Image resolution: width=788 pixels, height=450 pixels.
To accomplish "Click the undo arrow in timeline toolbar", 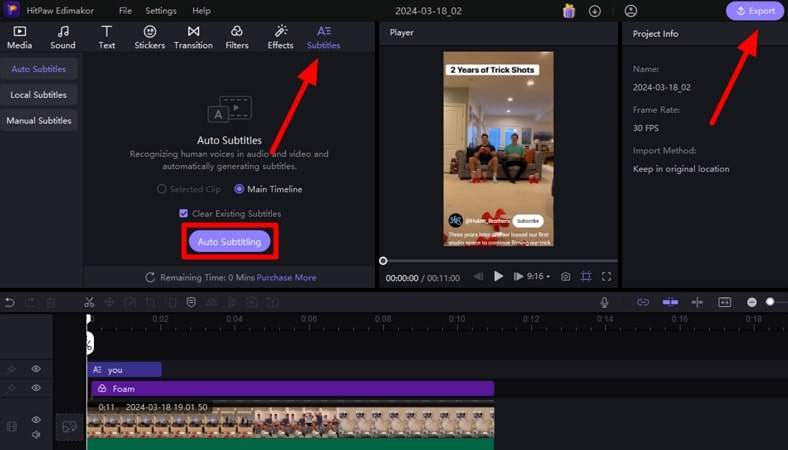I will coord(10,302).
